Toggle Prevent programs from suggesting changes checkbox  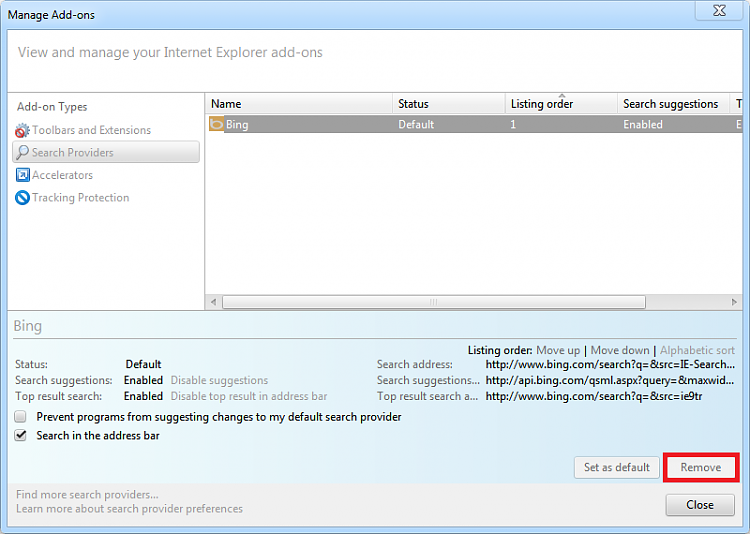pyautogui.click(x=21, y=417)
